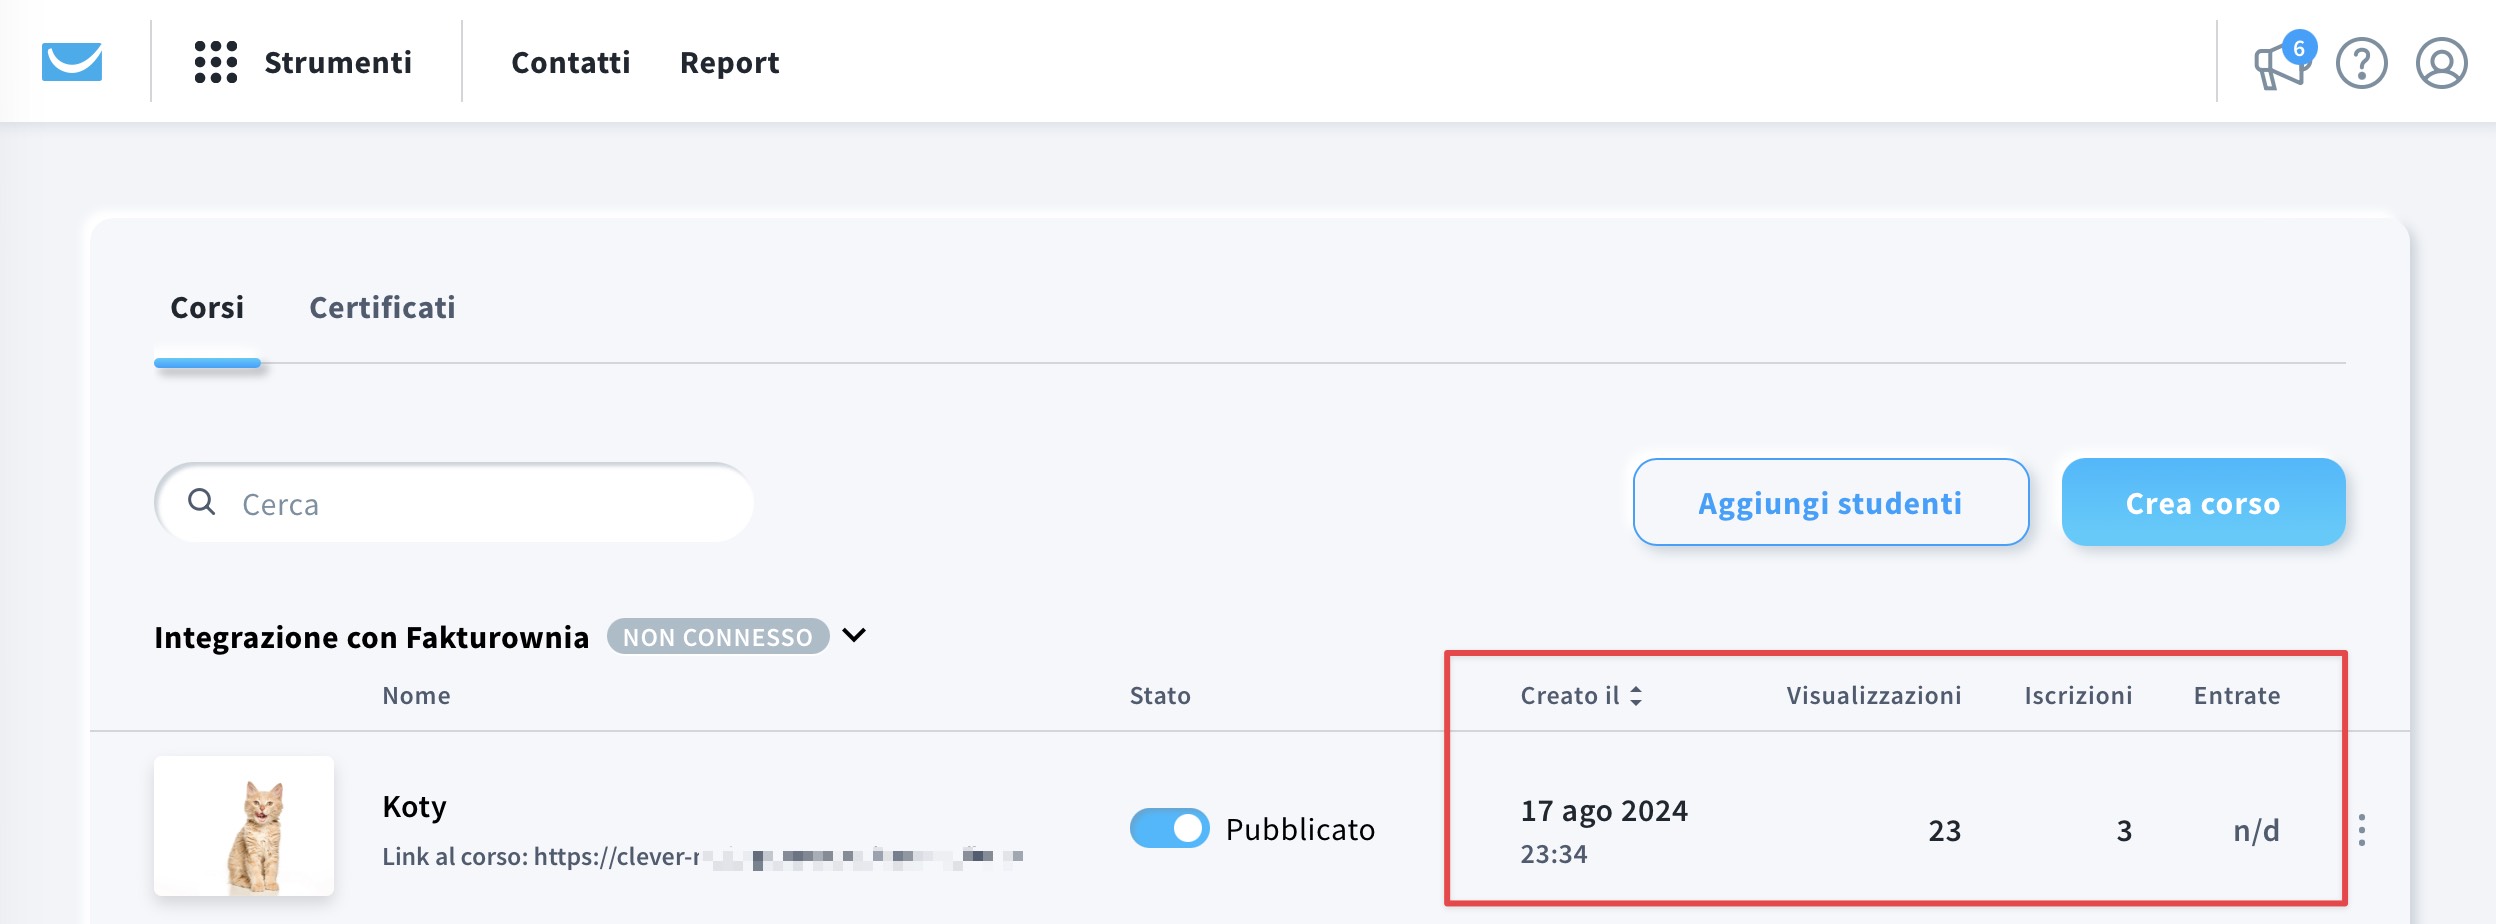Open the Koty course name
This screenshot has width=2496, height=924.
tap(414, 807)
